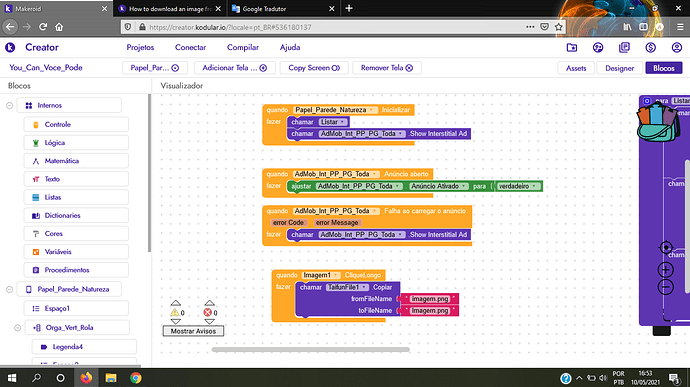The height and width of the screenshot is (387, 690).
Task: Collapse the Papel_Parede_Natureza tree section
Action: [x=9, y=290]
